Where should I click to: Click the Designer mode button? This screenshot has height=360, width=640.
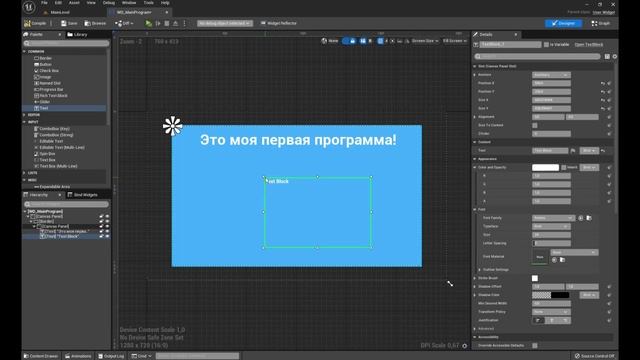click(x=563, y=24)
